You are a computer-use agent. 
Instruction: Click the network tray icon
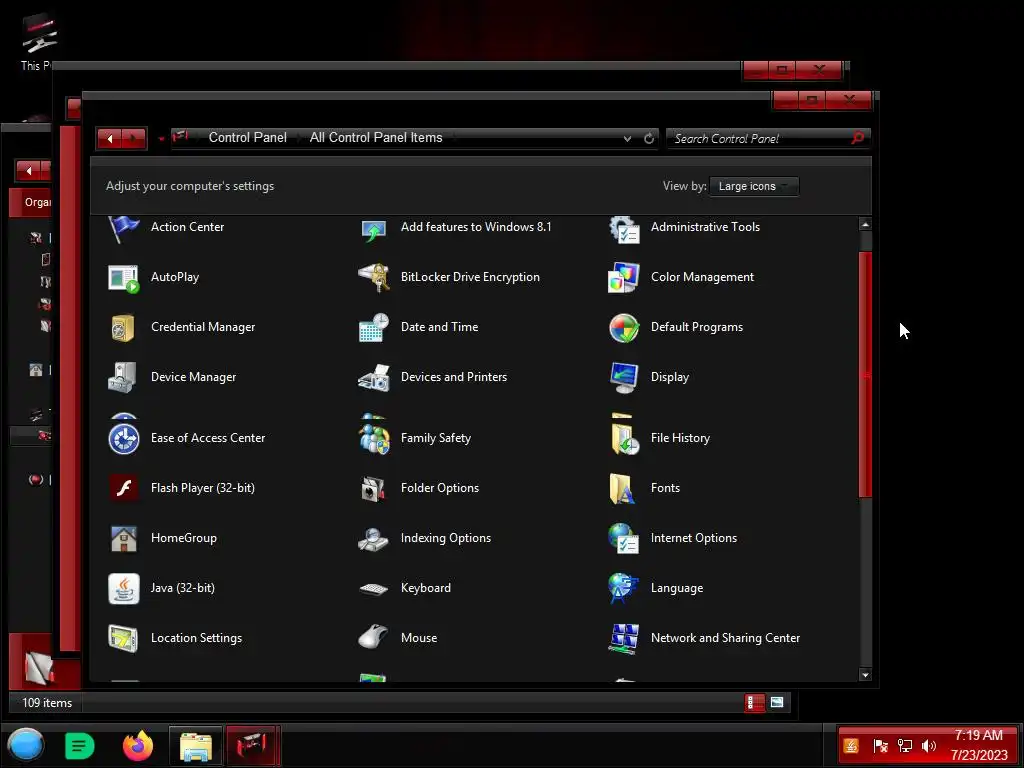905,746
